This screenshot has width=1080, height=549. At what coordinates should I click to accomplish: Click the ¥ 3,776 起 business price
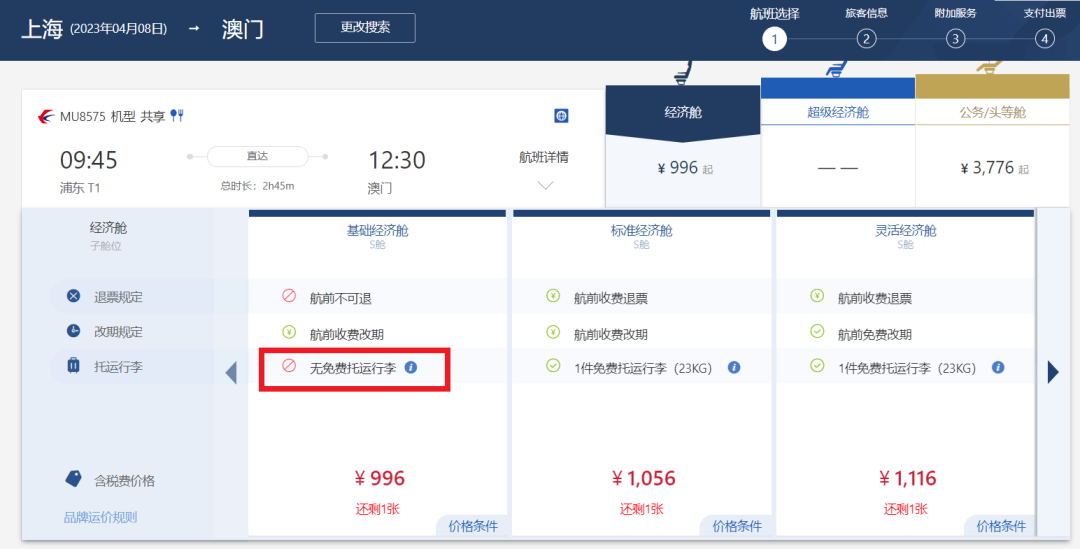tap(994, 168)
